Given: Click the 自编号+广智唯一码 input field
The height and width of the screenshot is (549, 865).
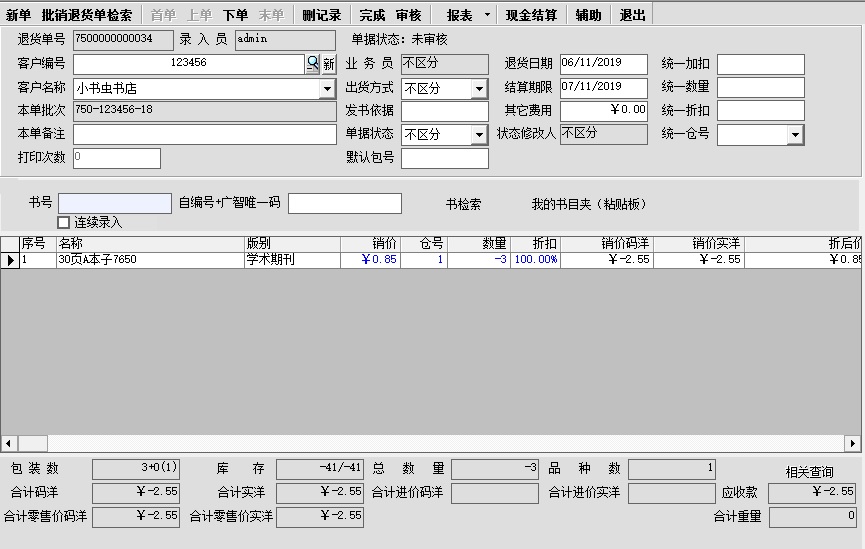Looking at the screenshot, I should [345, 203].
